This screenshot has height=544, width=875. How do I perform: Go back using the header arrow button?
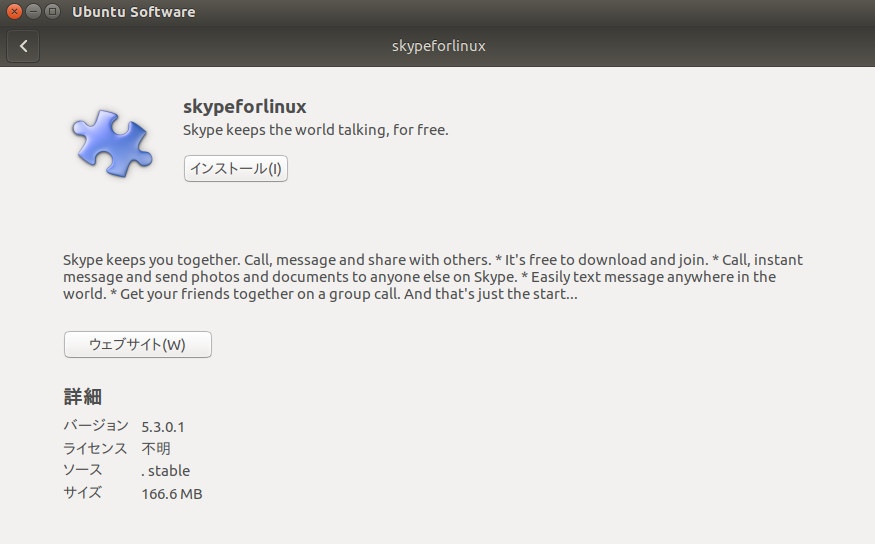[23, 46]
